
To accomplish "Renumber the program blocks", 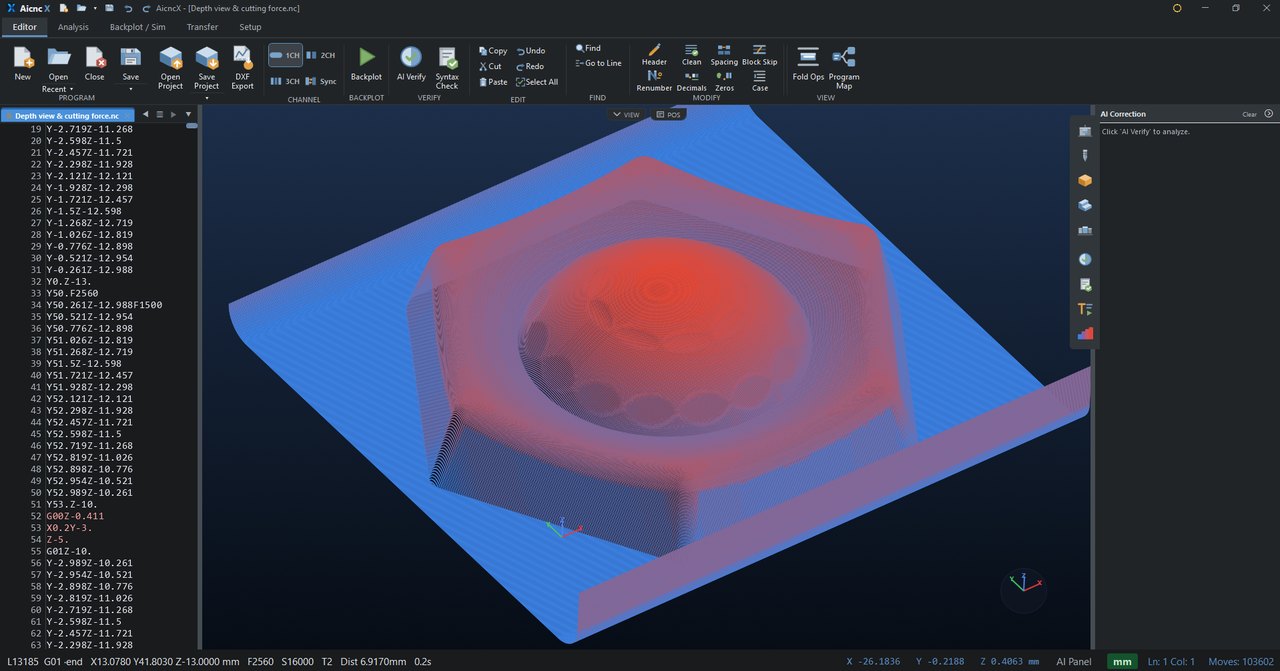I will coord(654,81).
